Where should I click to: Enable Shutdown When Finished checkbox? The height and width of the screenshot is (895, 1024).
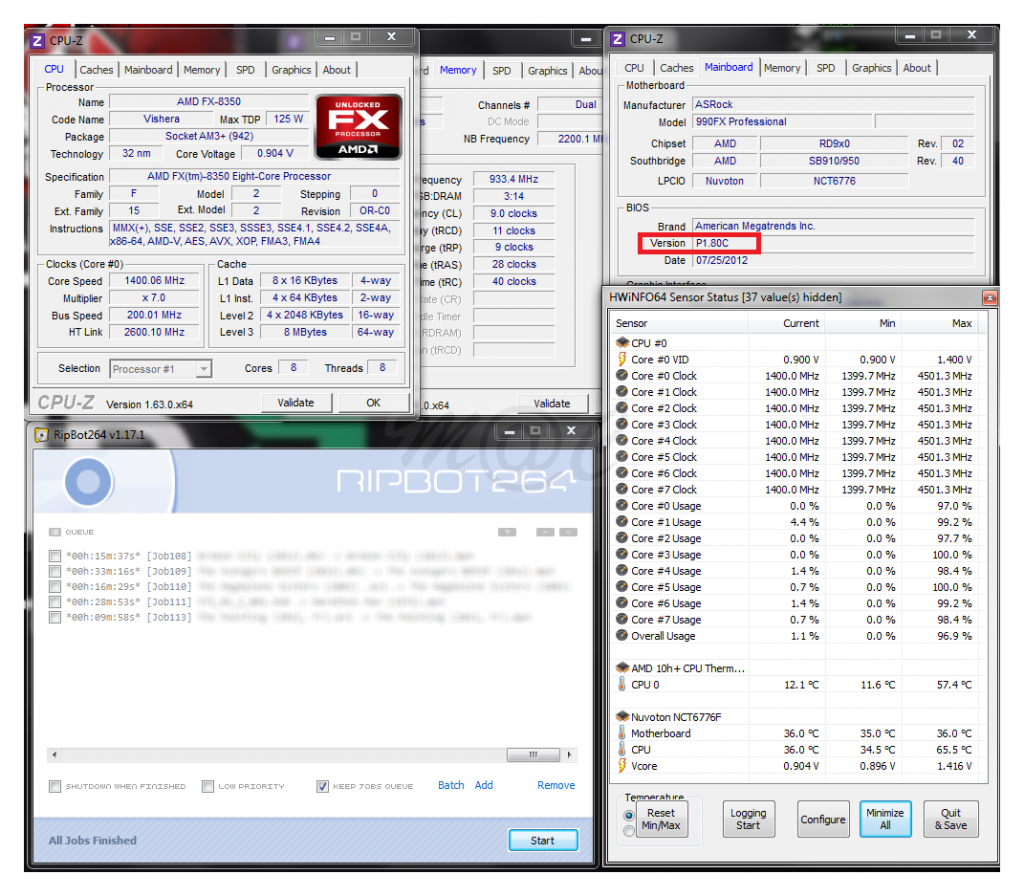55,786
